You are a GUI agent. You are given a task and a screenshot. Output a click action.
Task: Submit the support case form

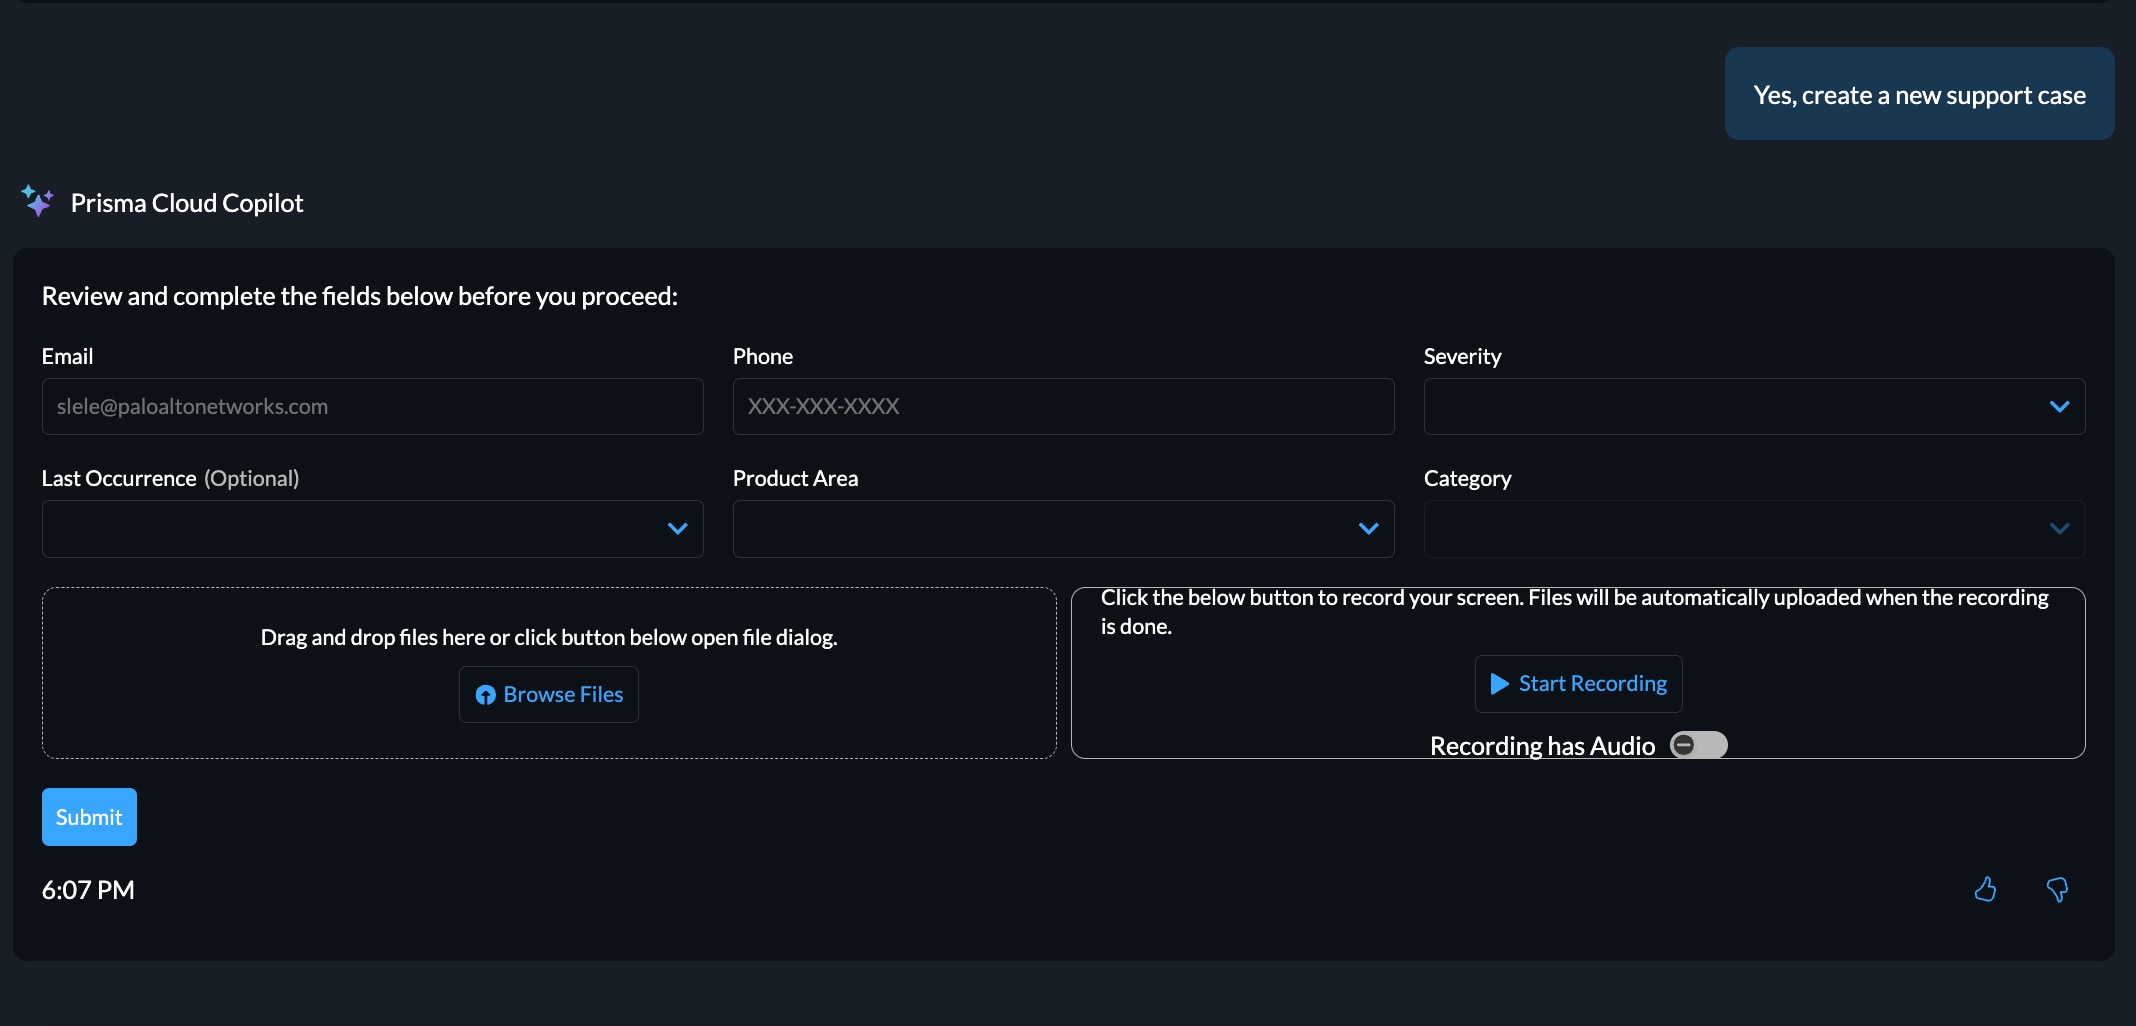point(89,817)
